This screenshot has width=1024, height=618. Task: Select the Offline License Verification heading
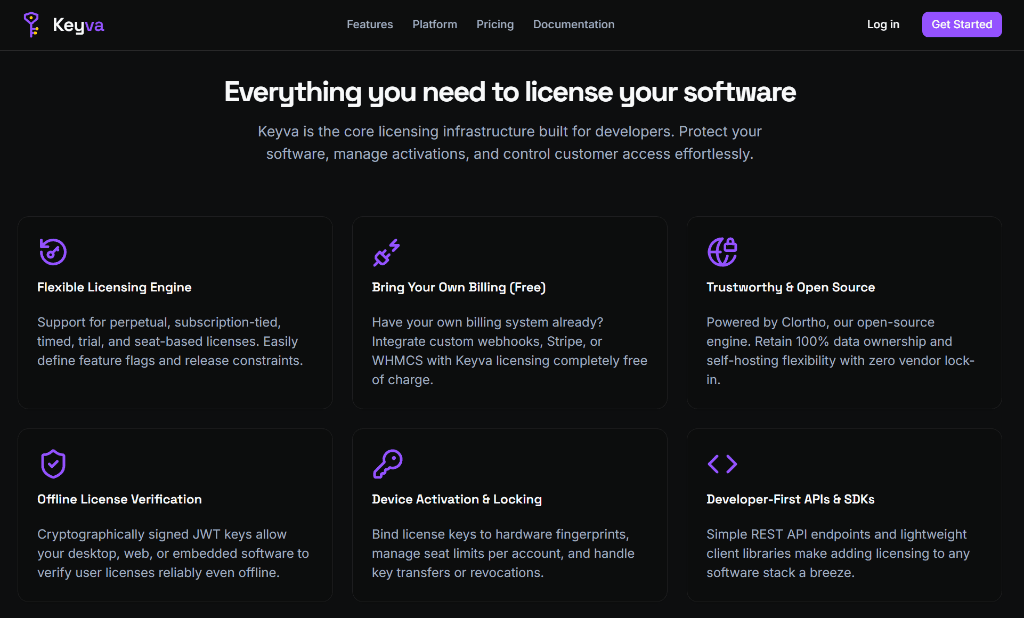tap(120, 499)
